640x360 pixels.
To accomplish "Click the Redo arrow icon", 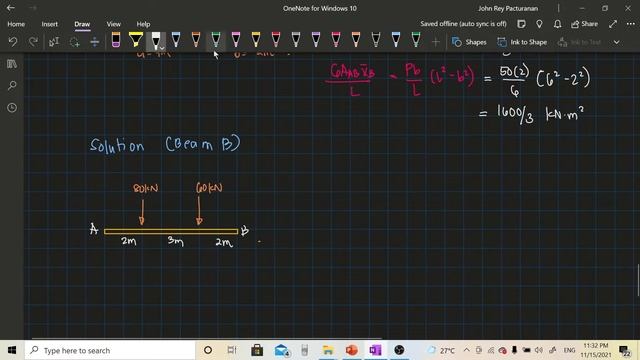I will [33, 42].
